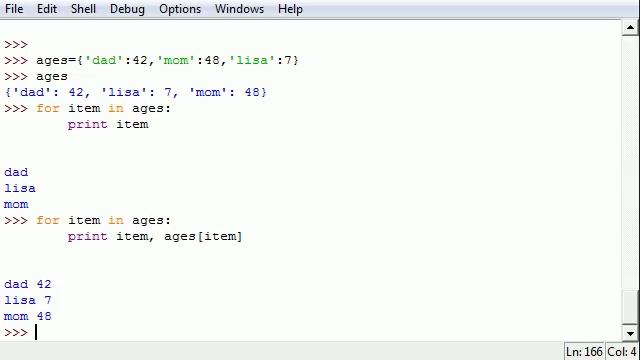Open the Debug menu
This screenshot has height=360, width=640.
(127, 9)
